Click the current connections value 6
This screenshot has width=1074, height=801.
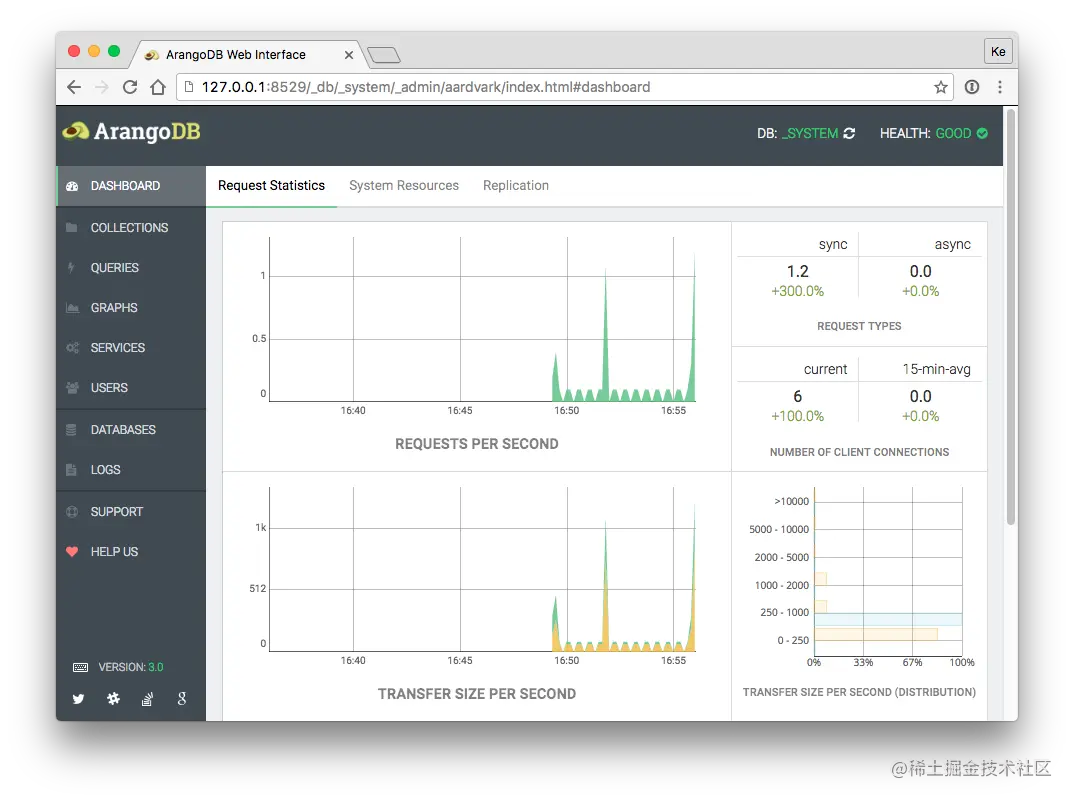coord(797,397)
